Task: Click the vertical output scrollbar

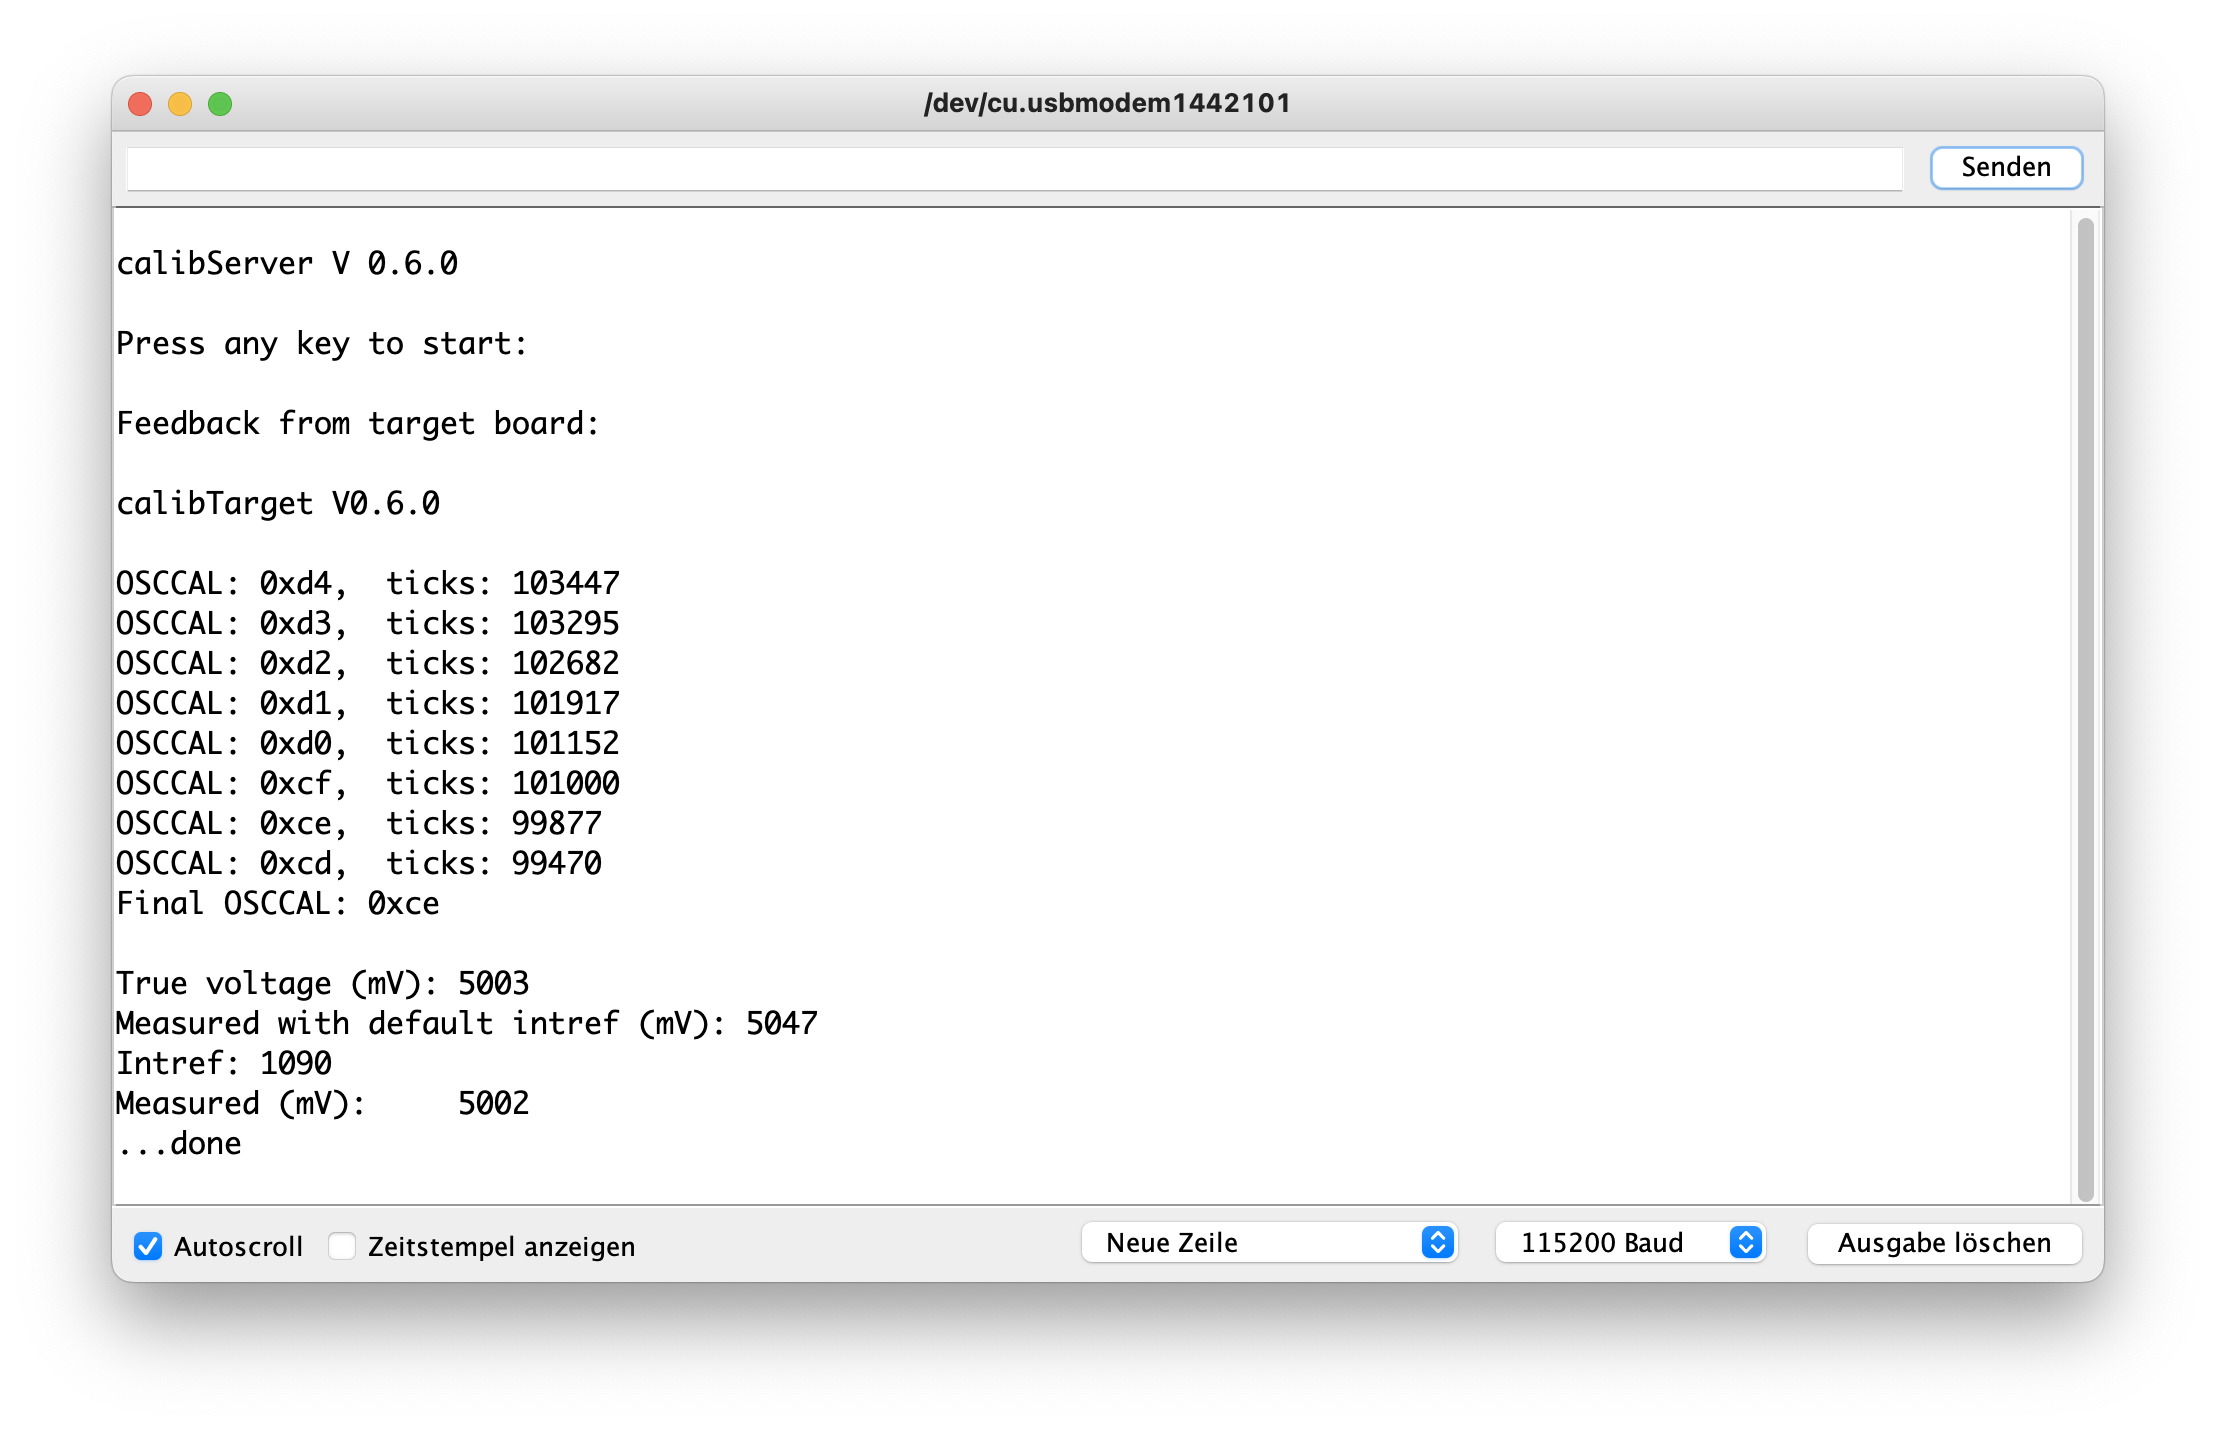Action: pyautogui.click(x=2085, y=708)
